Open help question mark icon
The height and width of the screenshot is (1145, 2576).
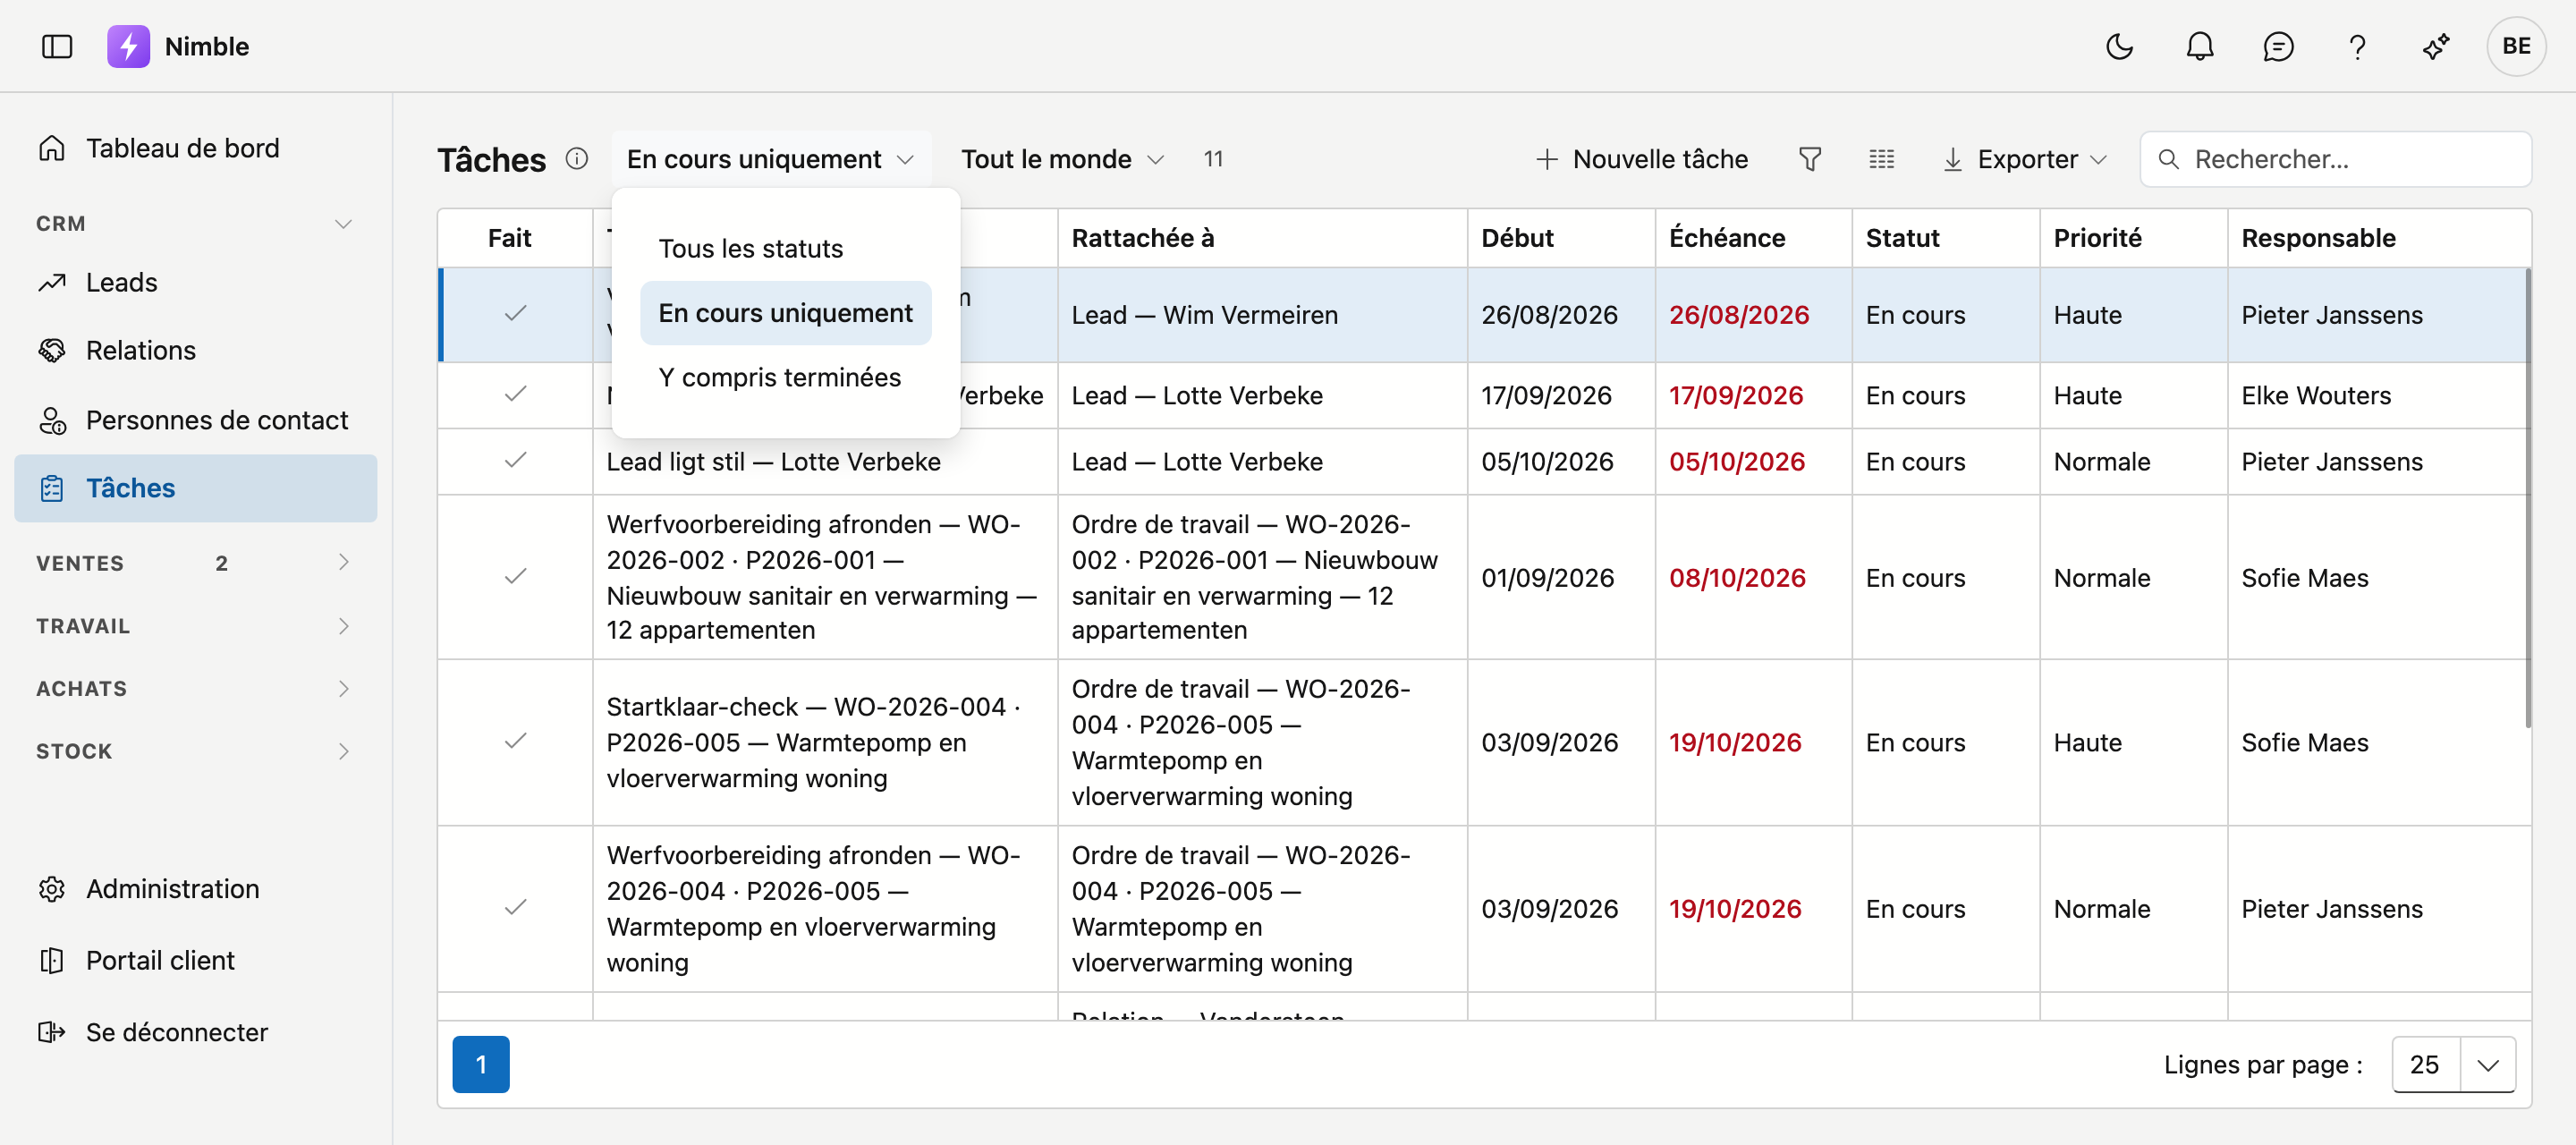(x=2357, y=46)
